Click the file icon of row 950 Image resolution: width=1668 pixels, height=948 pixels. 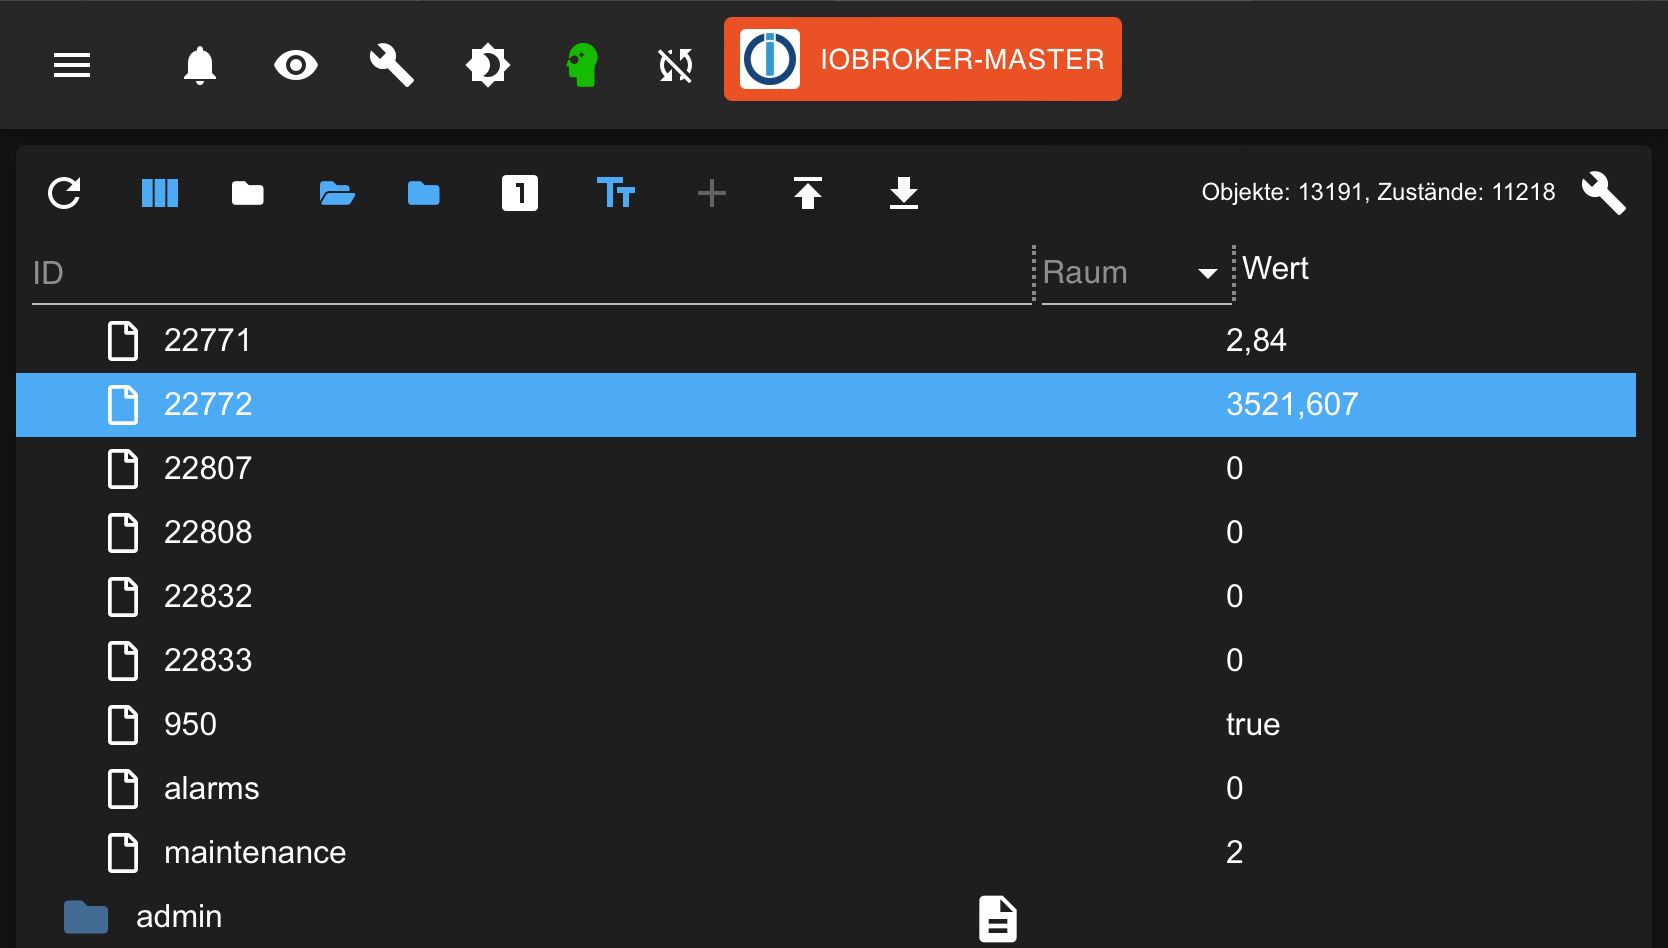click(123, 725)
